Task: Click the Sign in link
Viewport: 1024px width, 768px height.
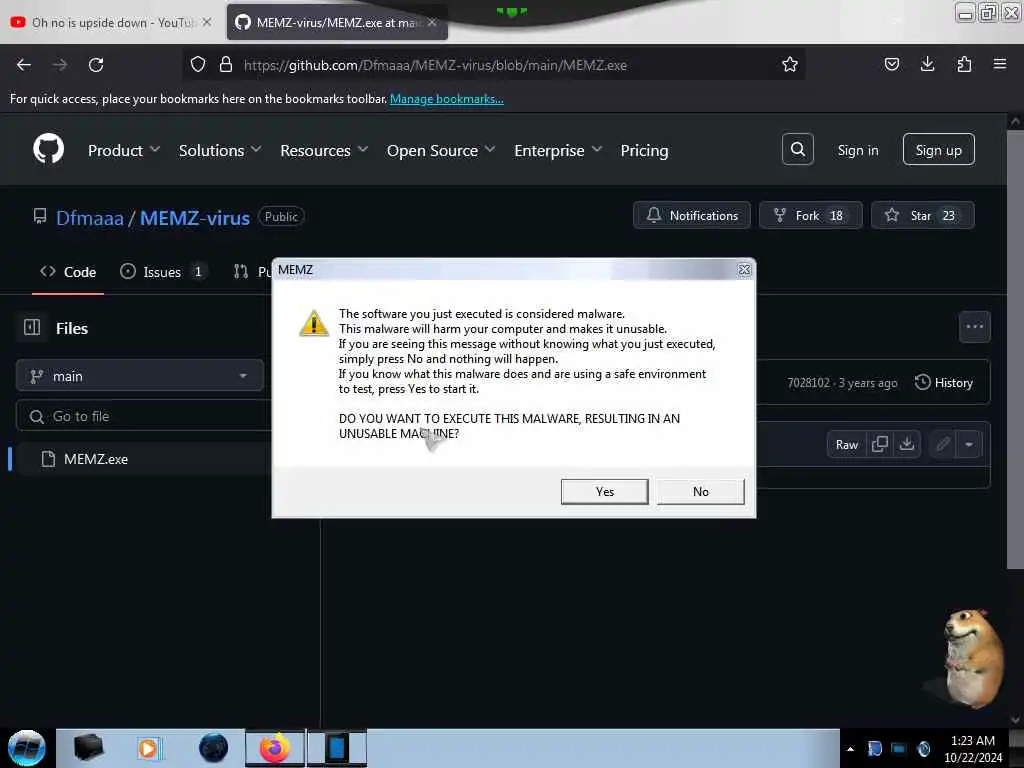Action: 857,150
